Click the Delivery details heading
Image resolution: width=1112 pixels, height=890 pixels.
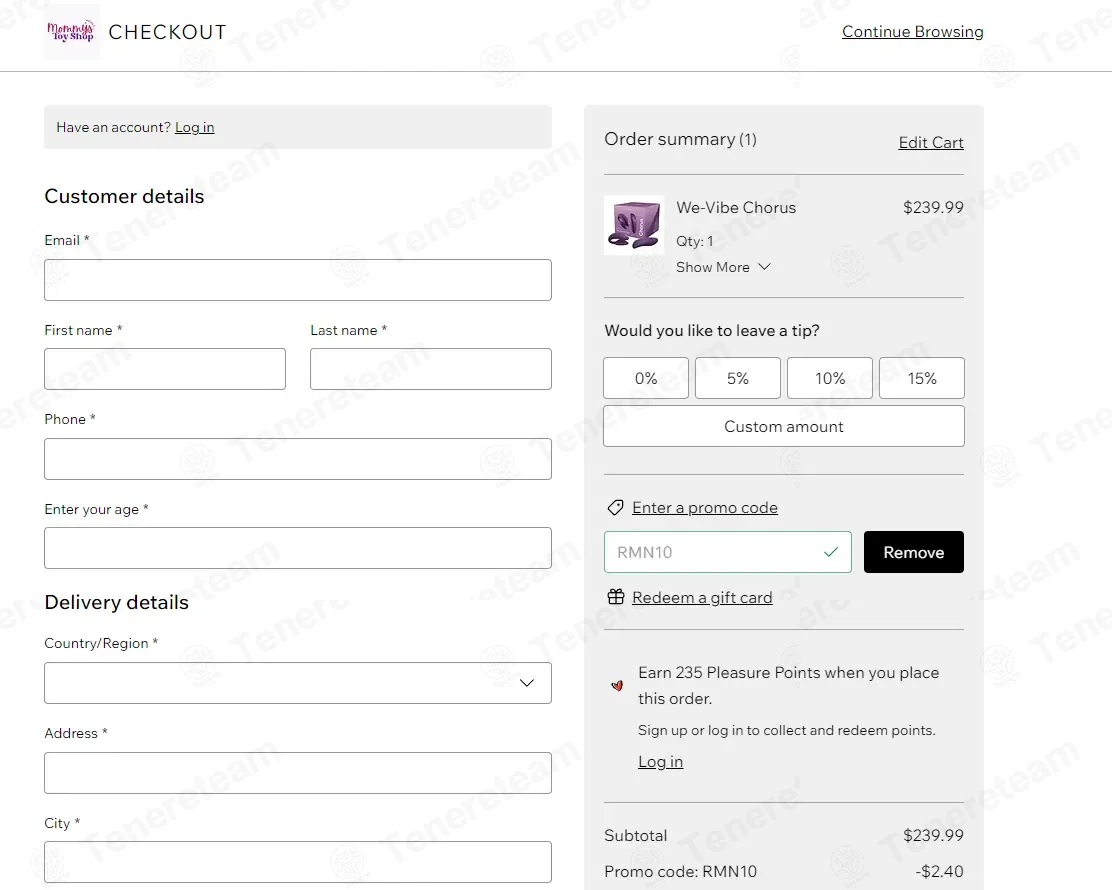[116, 602]
